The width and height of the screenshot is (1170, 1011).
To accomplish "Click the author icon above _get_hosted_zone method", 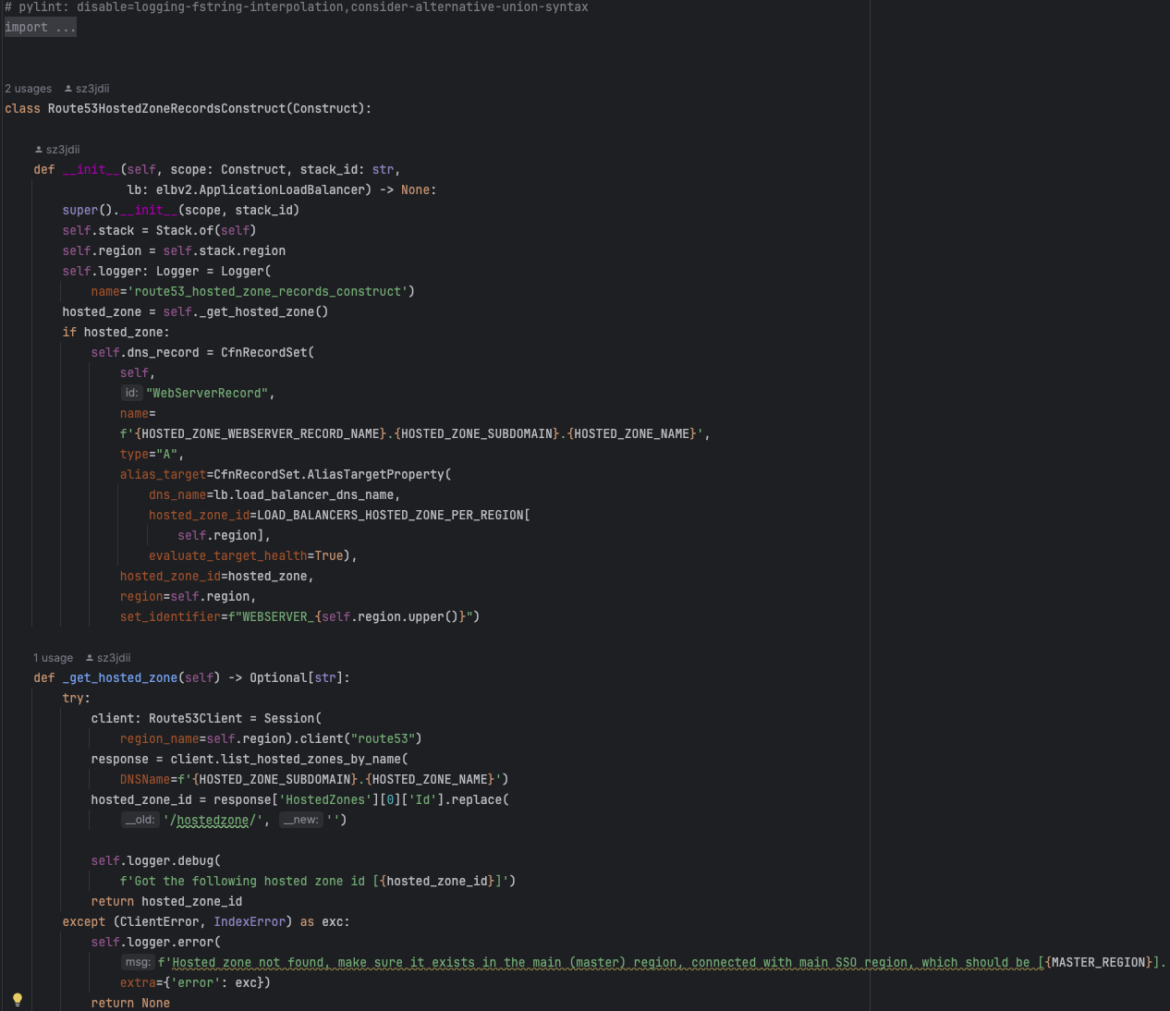I will click(90, 658).
